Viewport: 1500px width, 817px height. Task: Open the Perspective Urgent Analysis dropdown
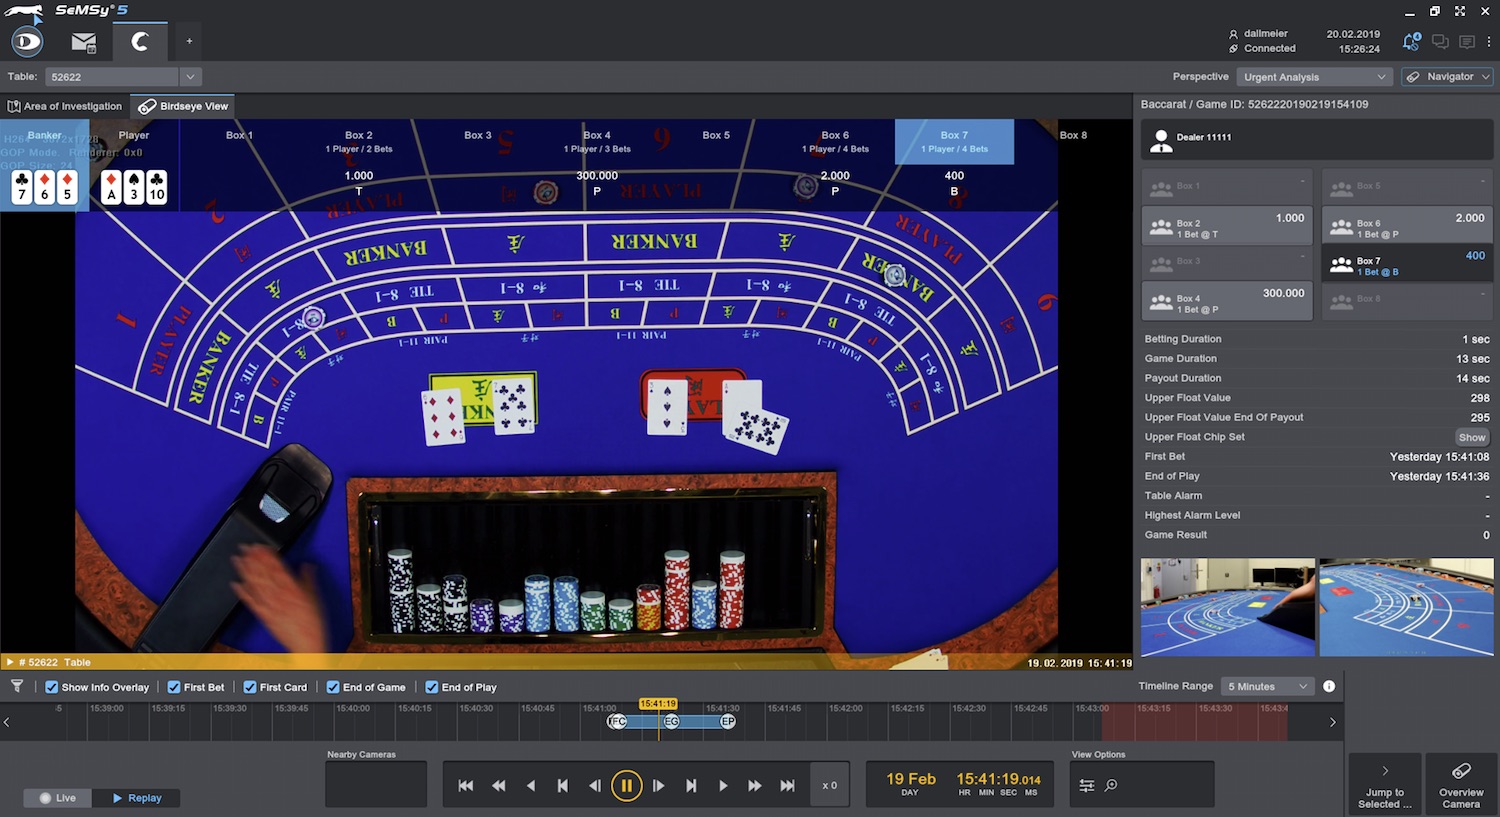(x=1314, y=77)
